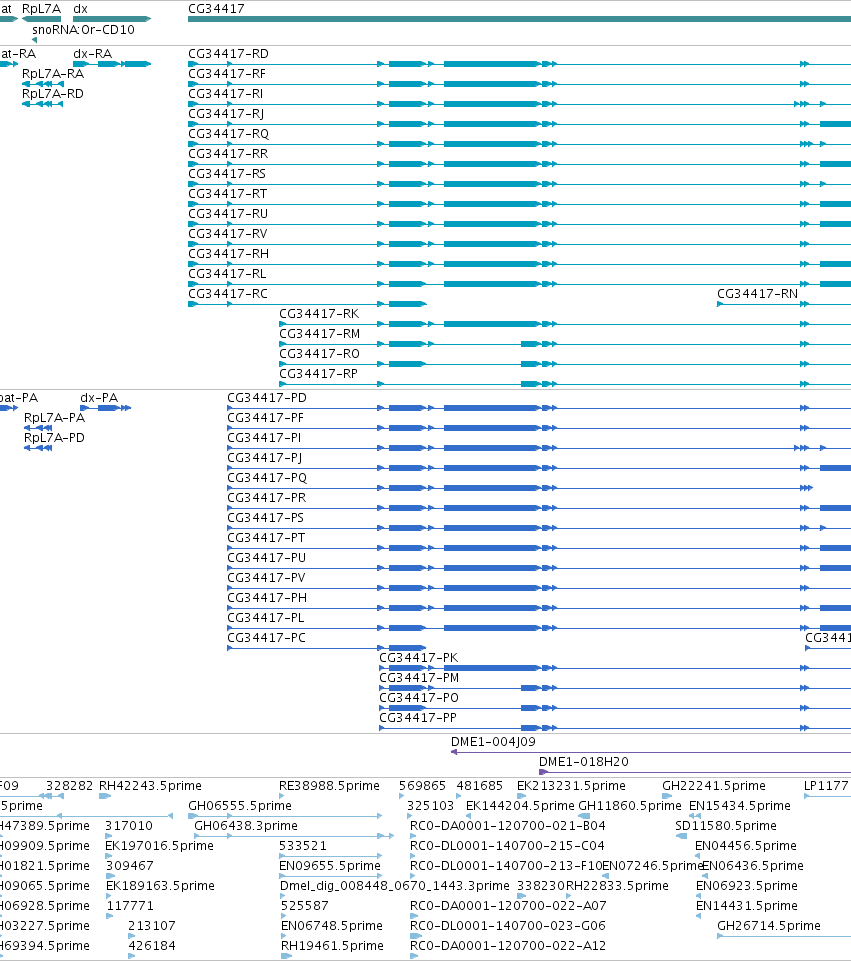This screenshot has height=961, width=851.
Task: Click EST RH42243.5prime
Action: (150, 786)
